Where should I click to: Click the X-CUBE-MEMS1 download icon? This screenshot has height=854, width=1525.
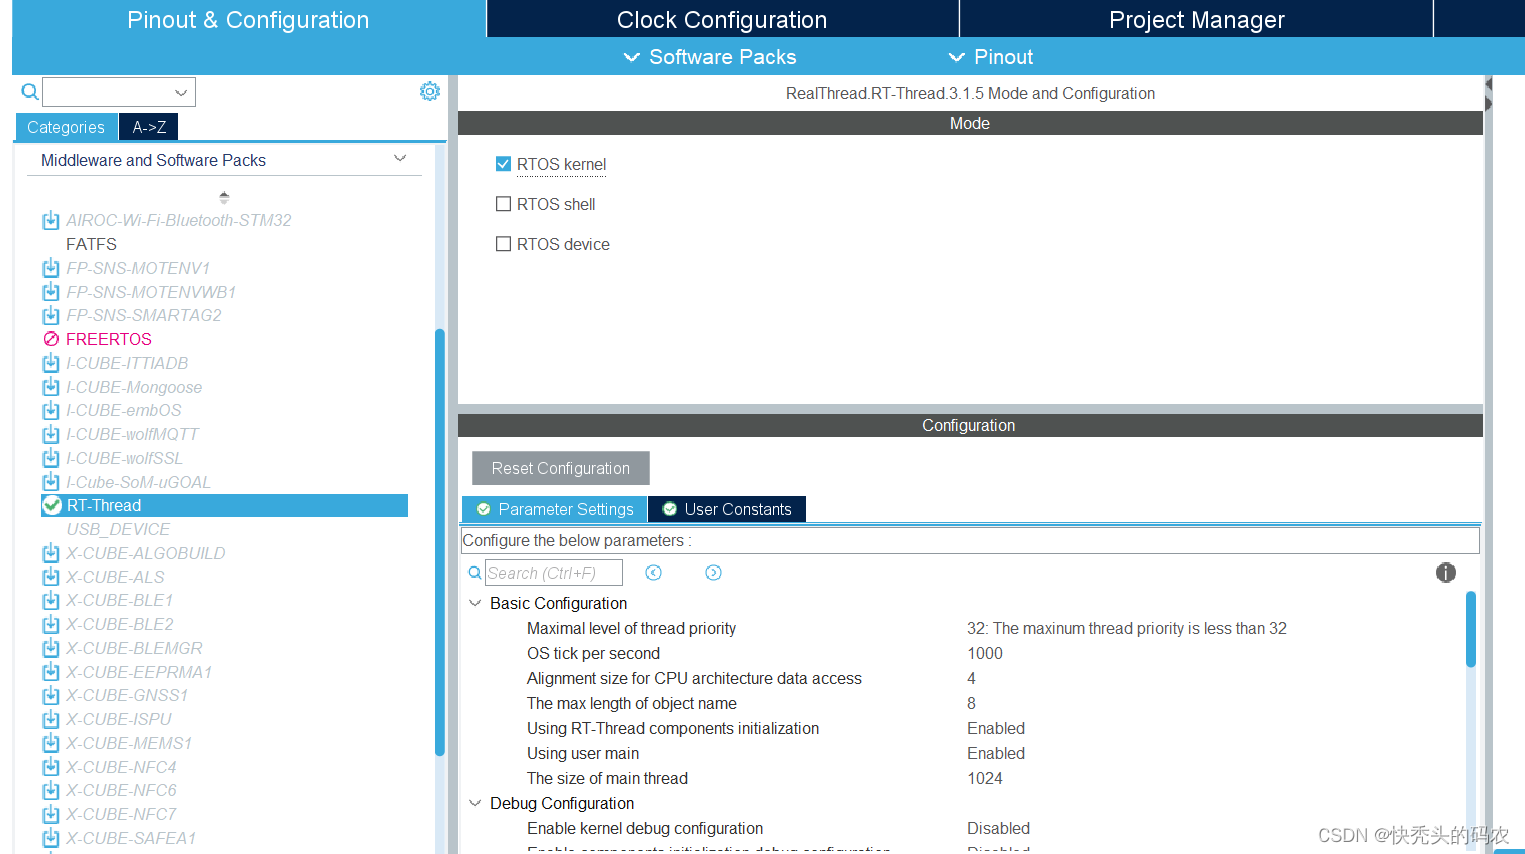(51, 743)
